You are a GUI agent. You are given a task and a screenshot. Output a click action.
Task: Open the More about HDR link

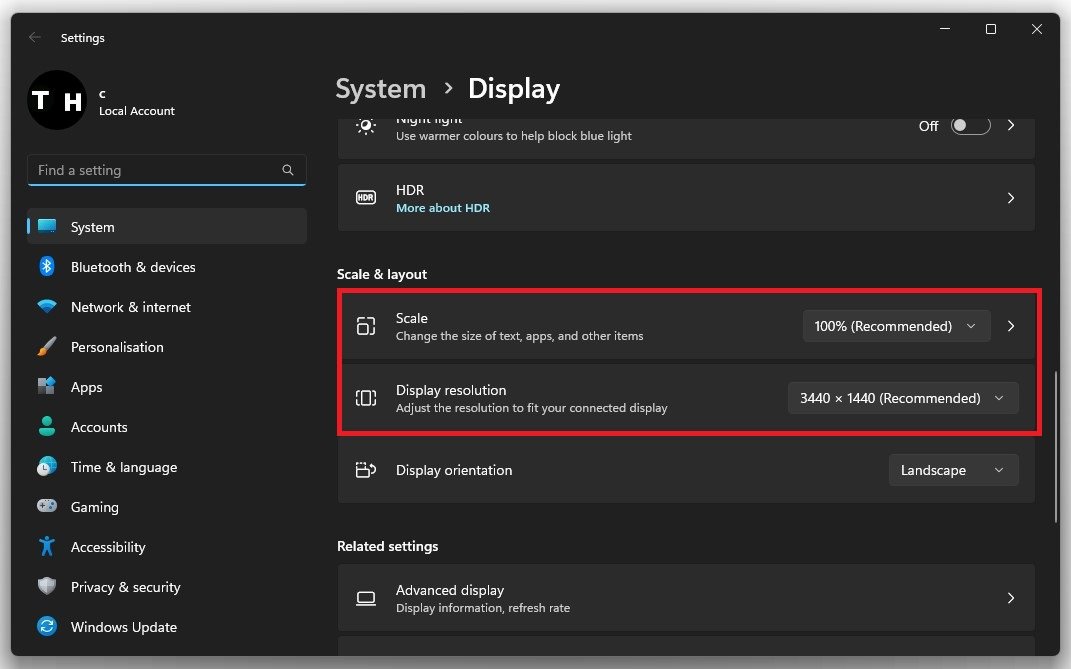coord(442,208)
